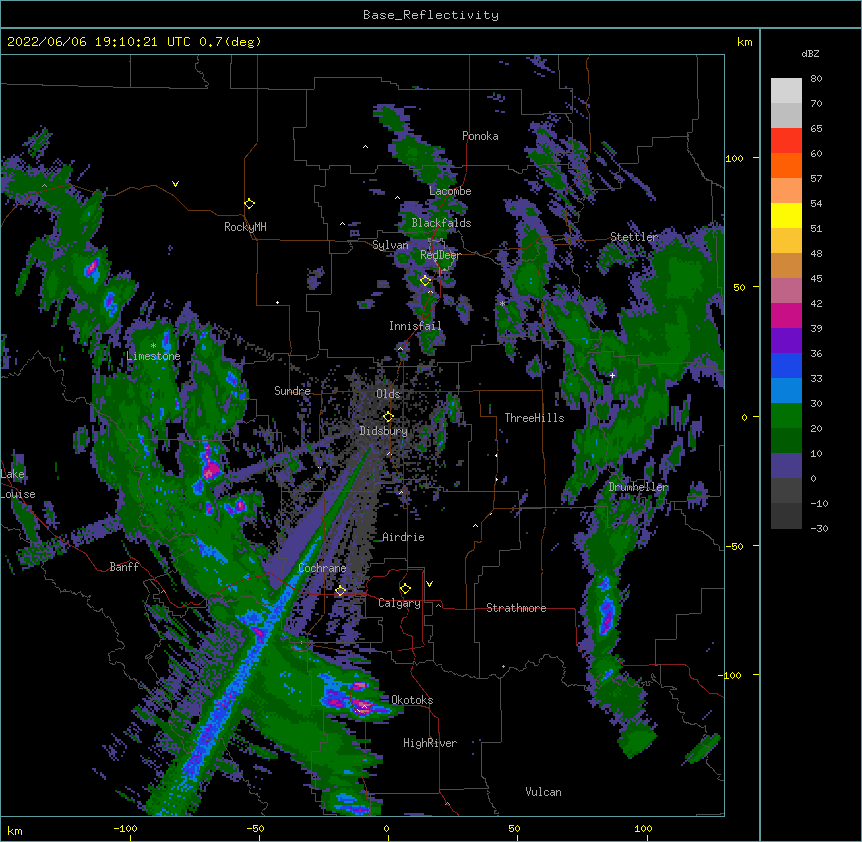
Task: Click the yellow diamond marker above RockyMH
Action: click(250, 204)
